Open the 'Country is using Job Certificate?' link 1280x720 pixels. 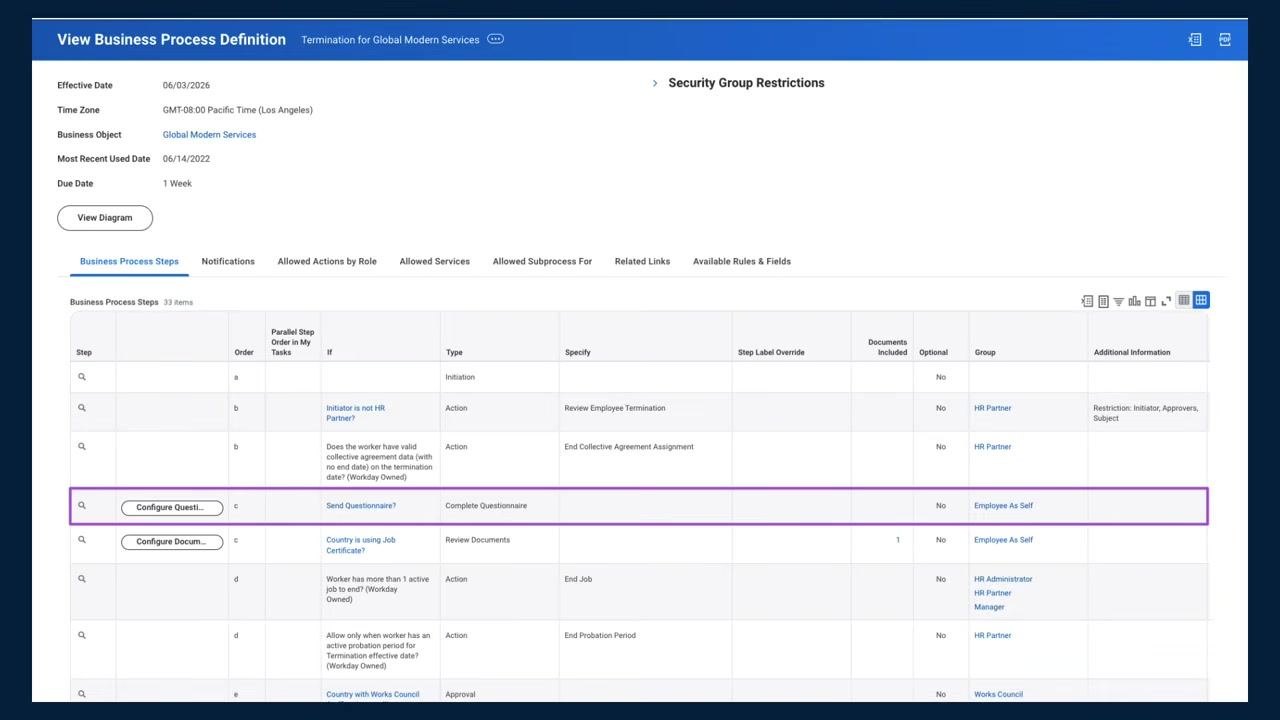360,545
